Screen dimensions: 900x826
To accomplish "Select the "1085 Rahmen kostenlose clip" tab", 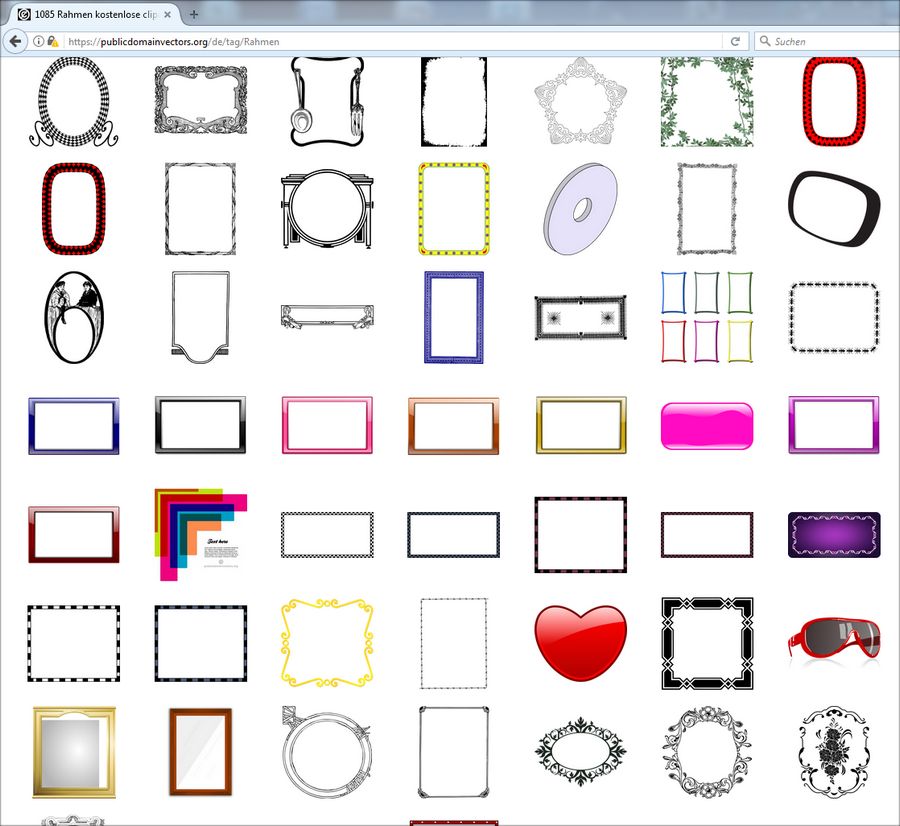I will (90, 14).
